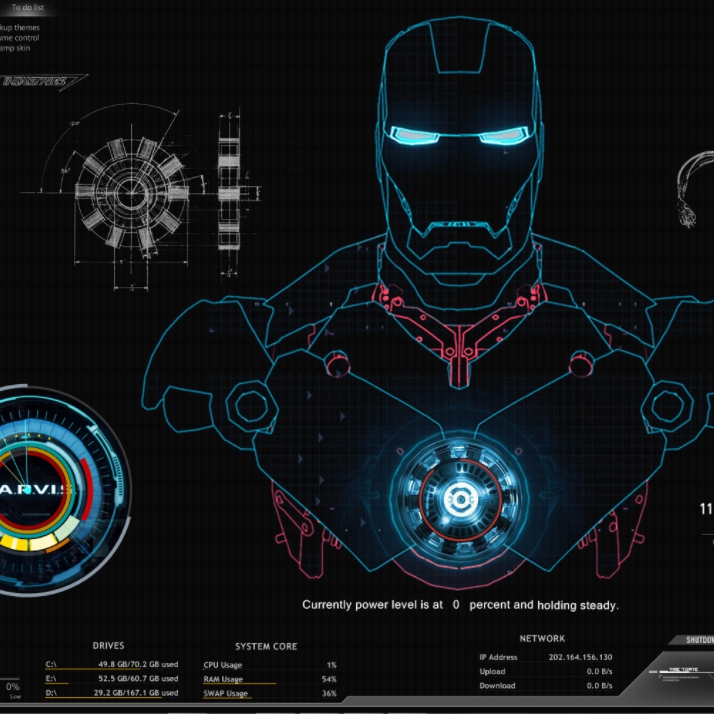Click the Download label
714x714 pixels.
click(x=497, y=686)
